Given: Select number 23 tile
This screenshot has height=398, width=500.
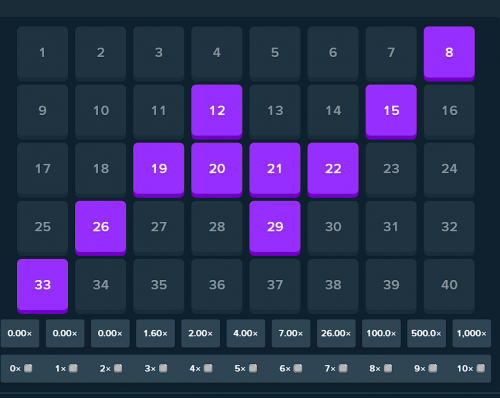Looking at the screenshot, I should pyautogui.click(x=391, y=170).
